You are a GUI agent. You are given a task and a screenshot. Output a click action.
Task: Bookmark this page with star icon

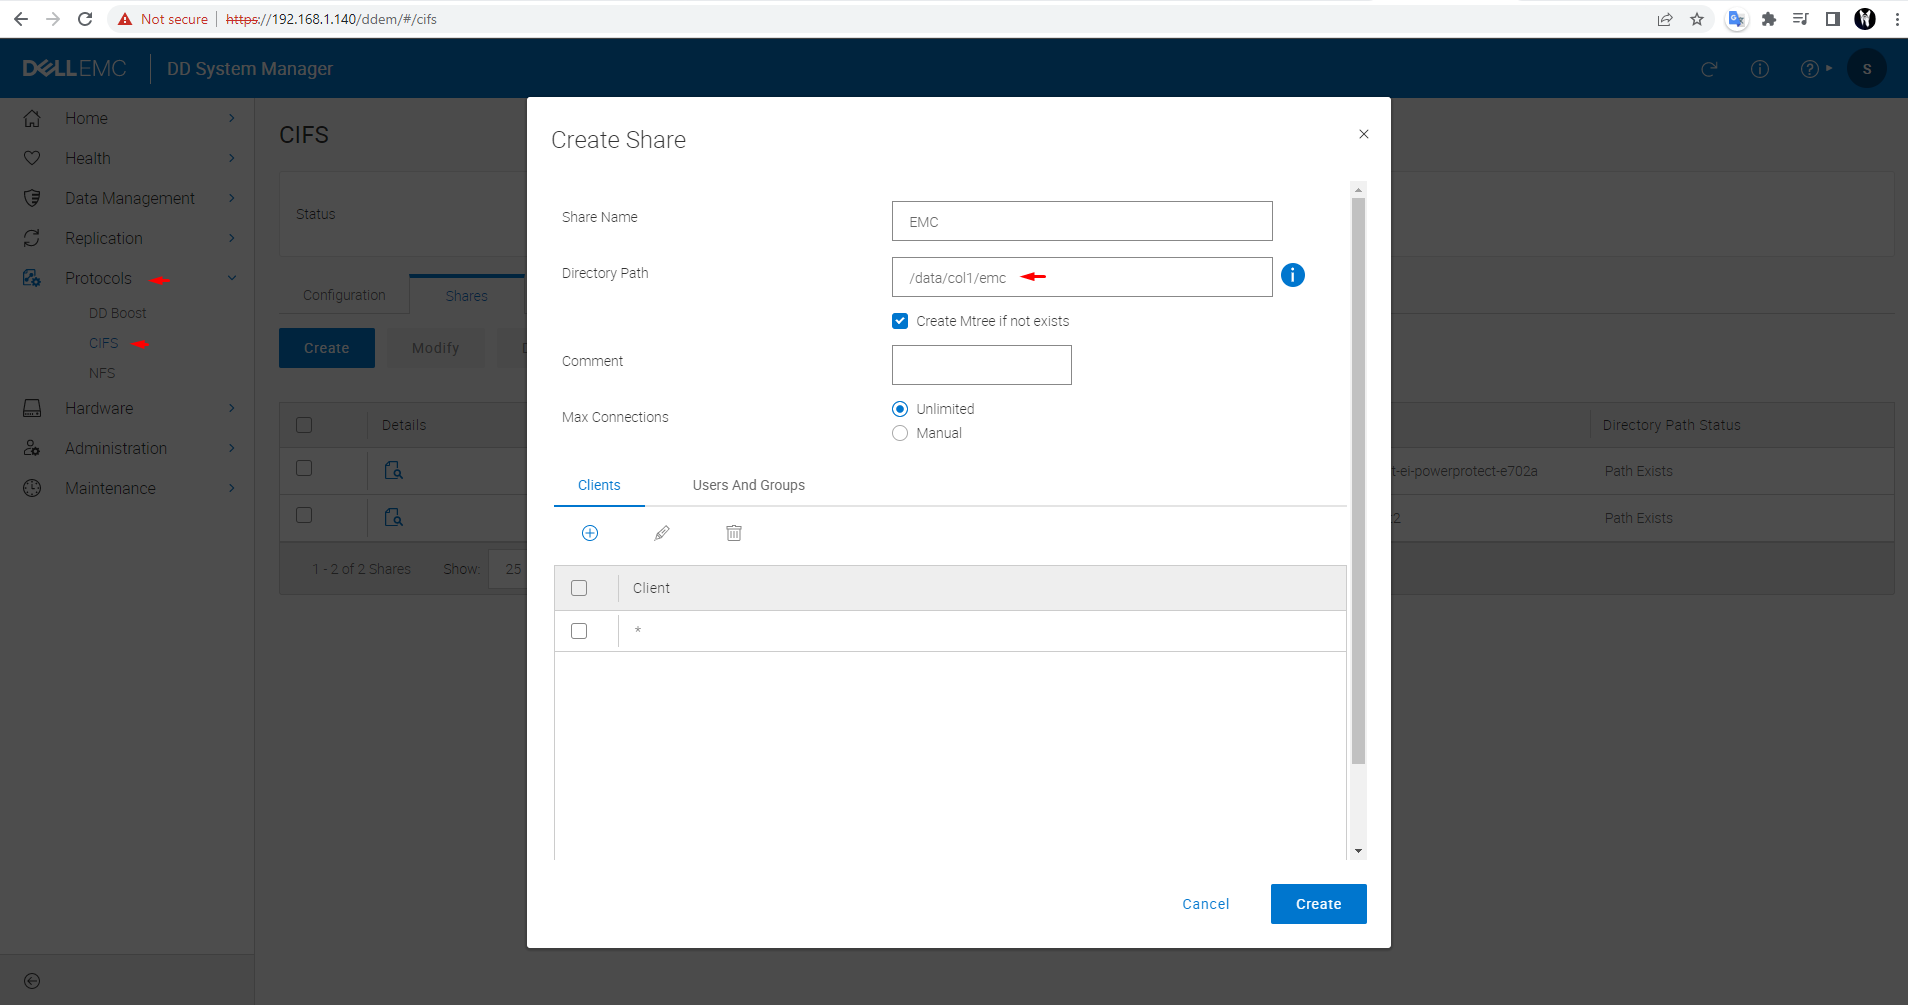(x=1697, y=19)
